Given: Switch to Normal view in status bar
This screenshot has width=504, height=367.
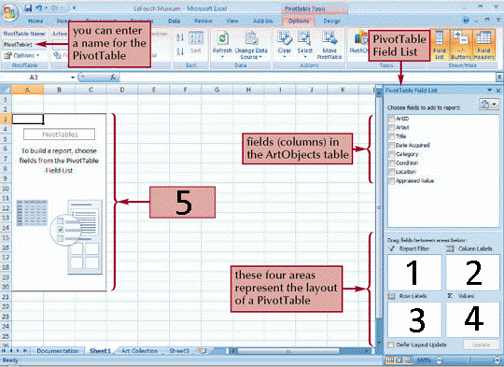Looking at the screenshot, I should click(391, 360).
